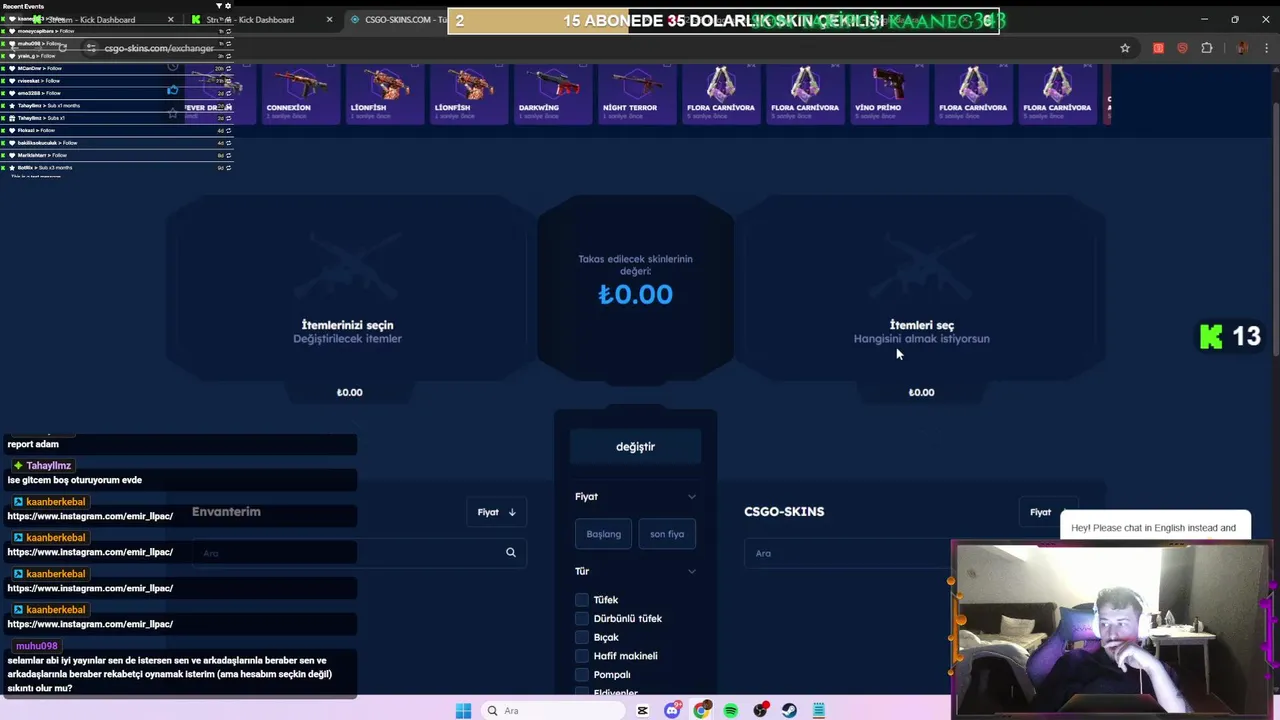
Task: Tick the Pompalı checkbox
Action: (x=582, y=674)
